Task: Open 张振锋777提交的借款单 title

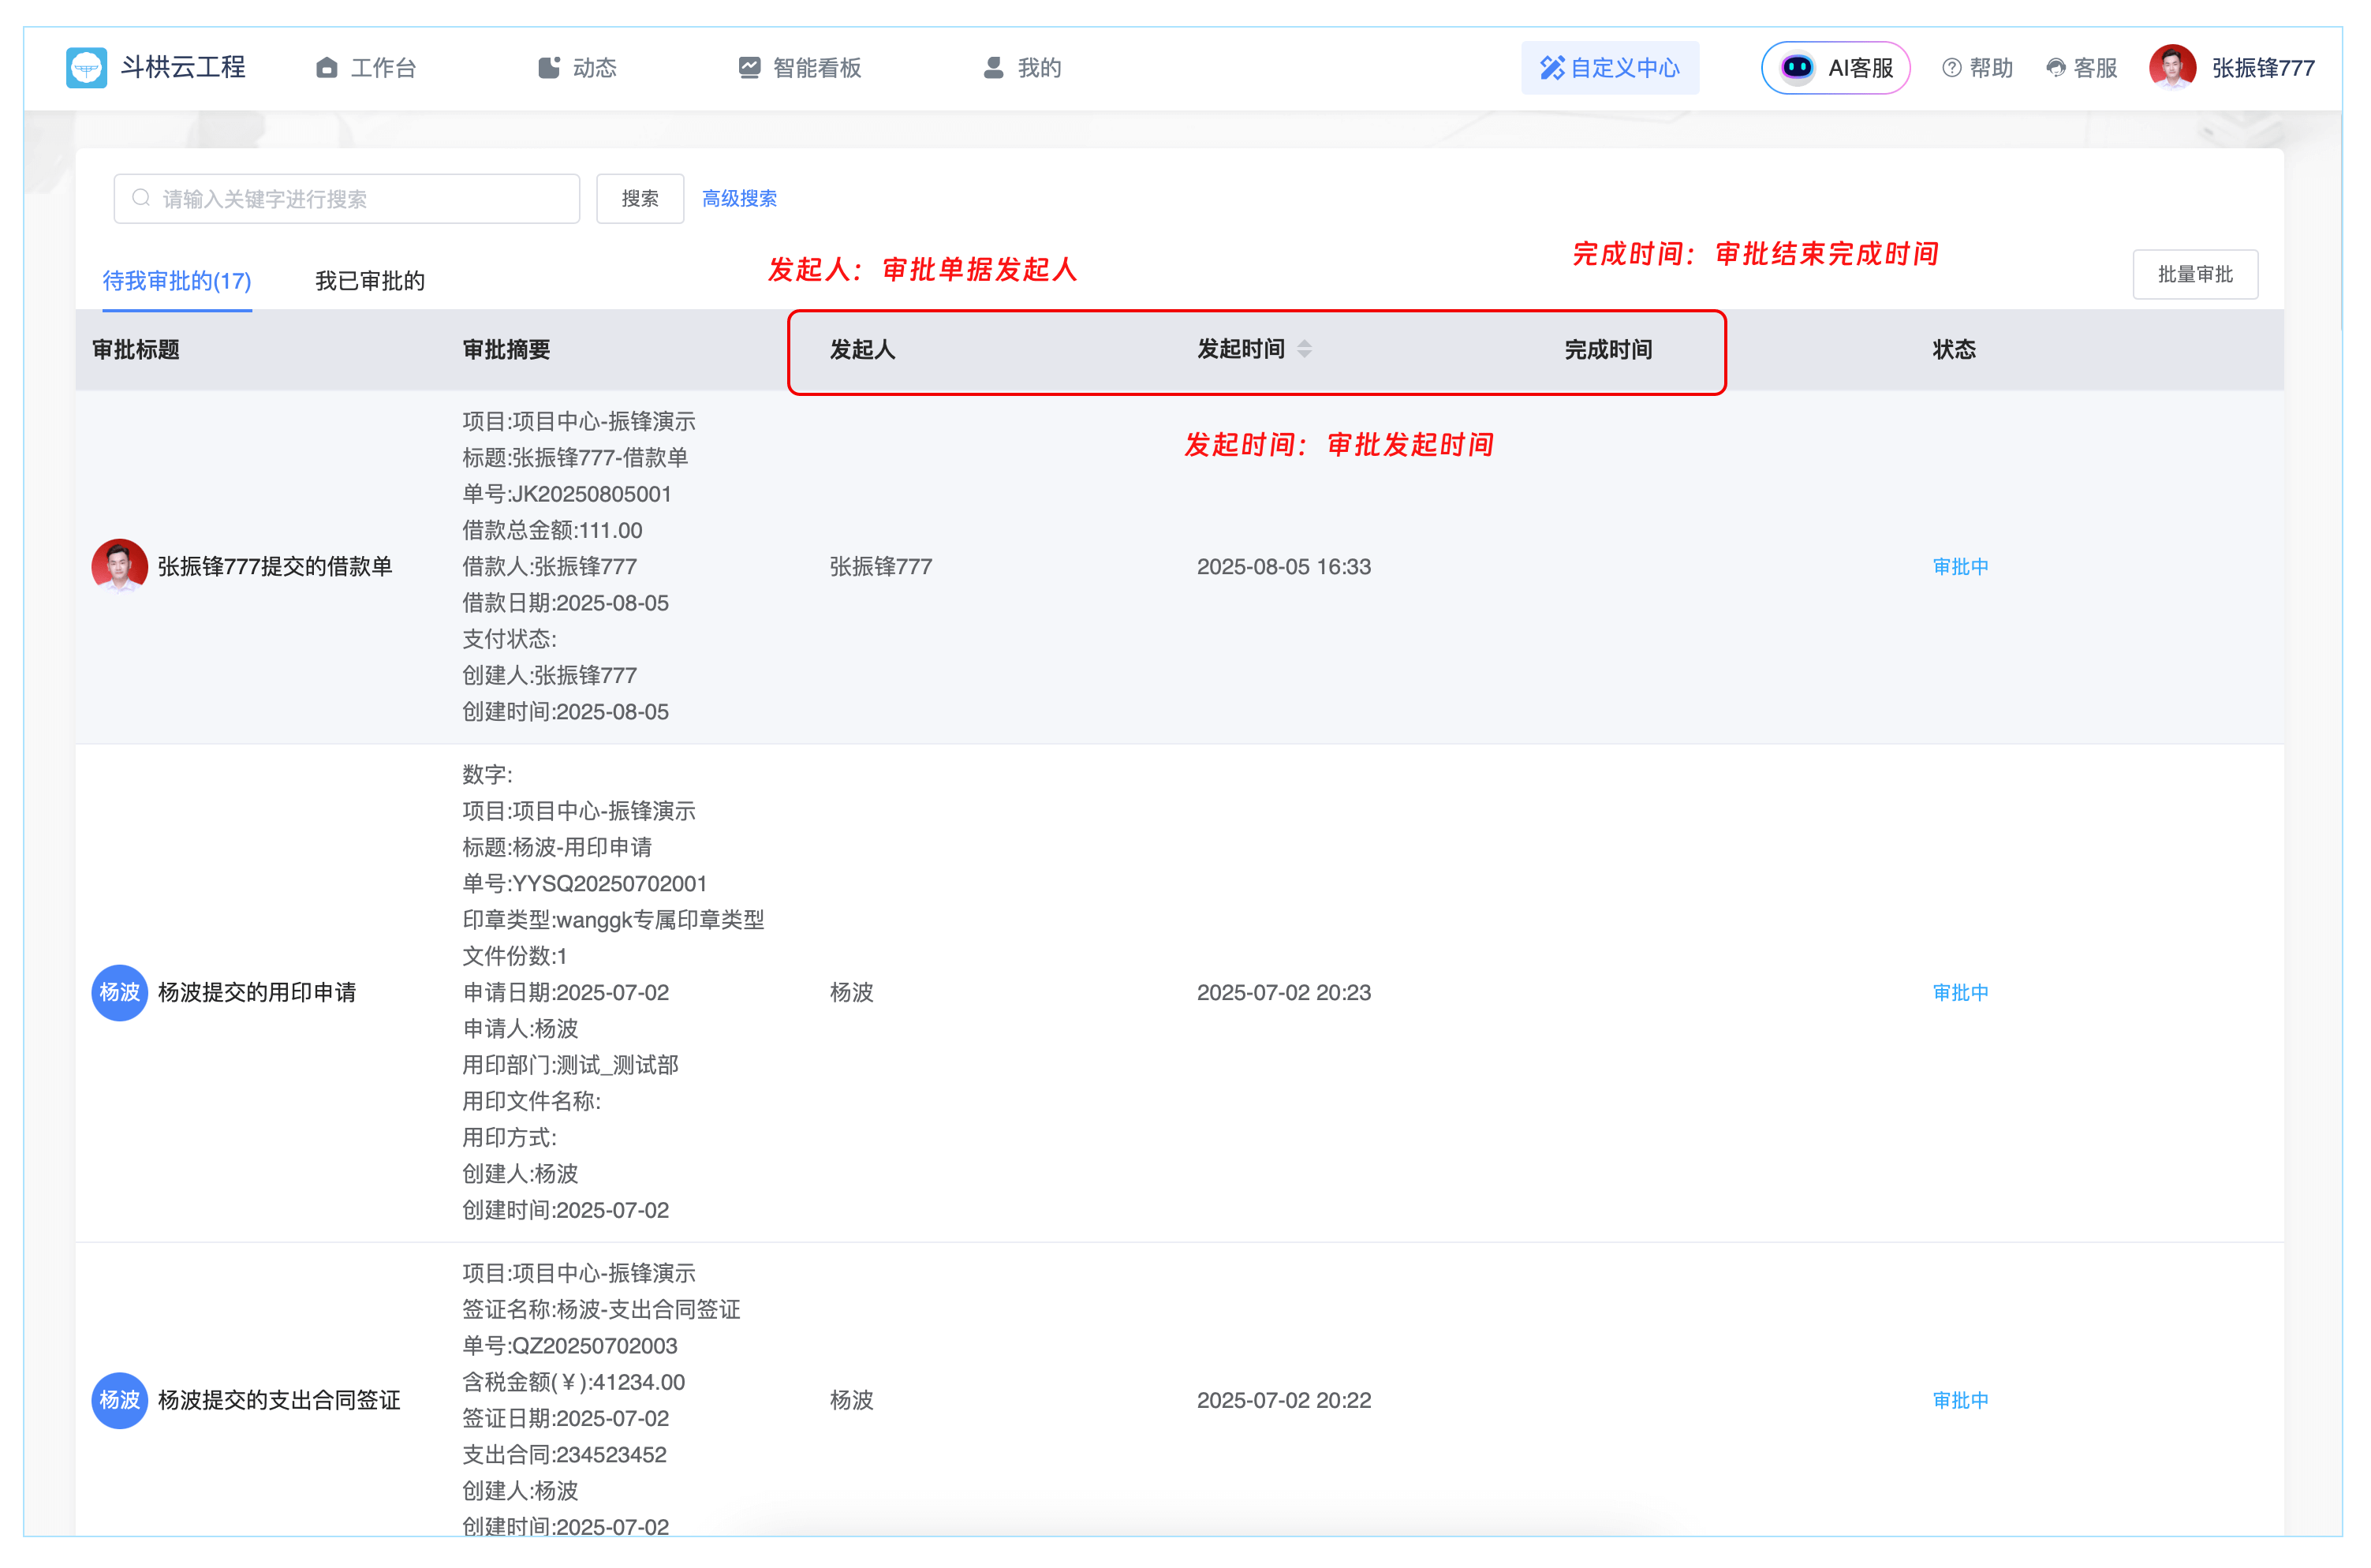Action: [x=275, y=566]
